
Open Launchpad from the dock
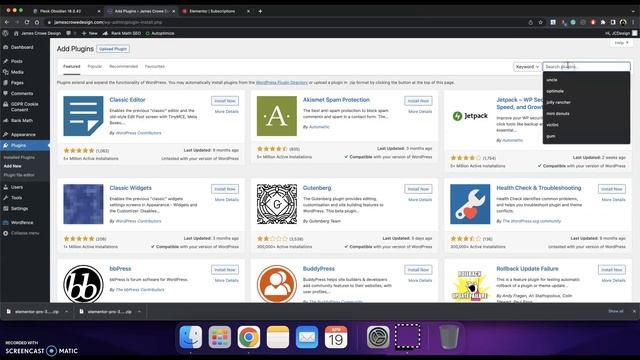(x=220, y=337)
